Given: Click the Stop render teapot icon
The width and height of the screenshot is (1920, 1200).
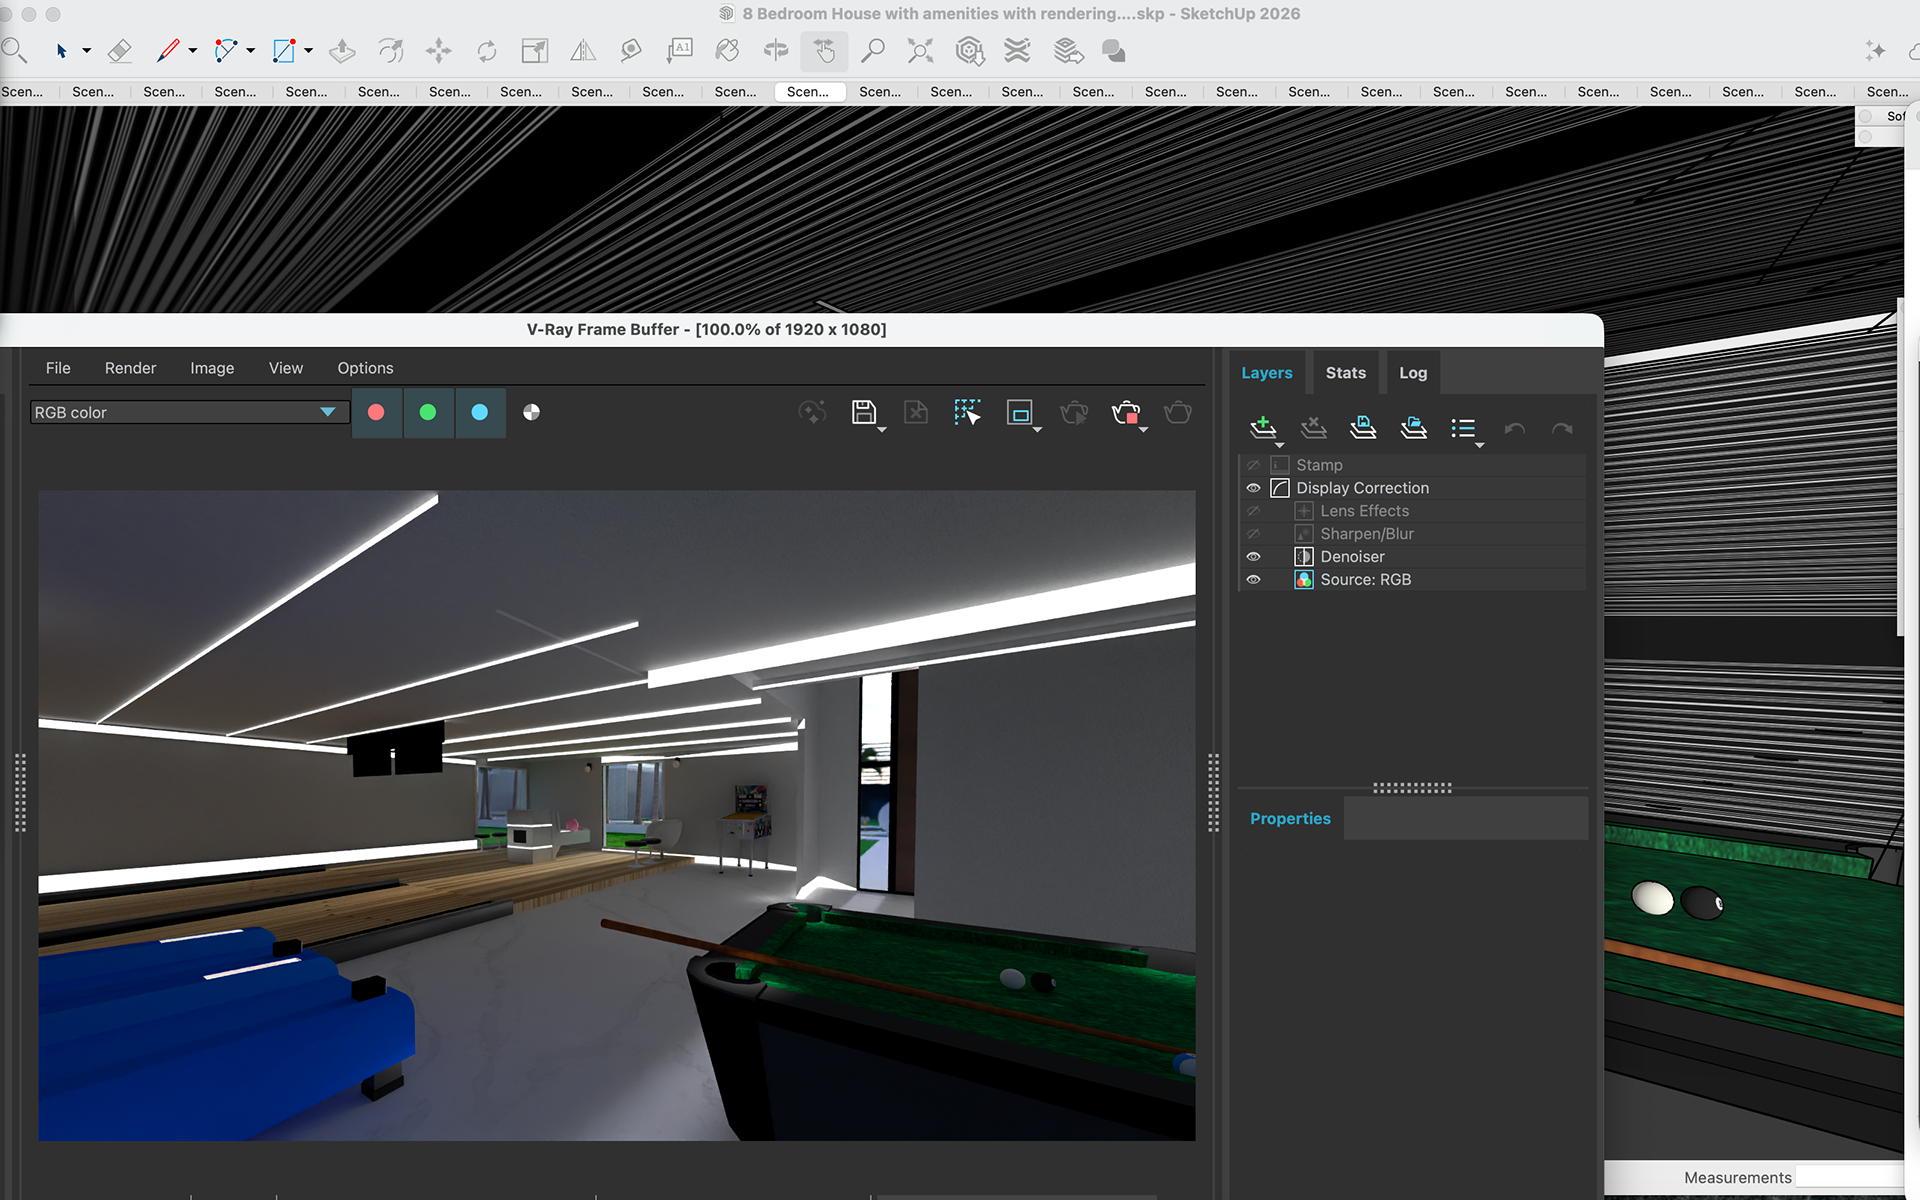Looking at the screenshot, I should (1125, 412).
